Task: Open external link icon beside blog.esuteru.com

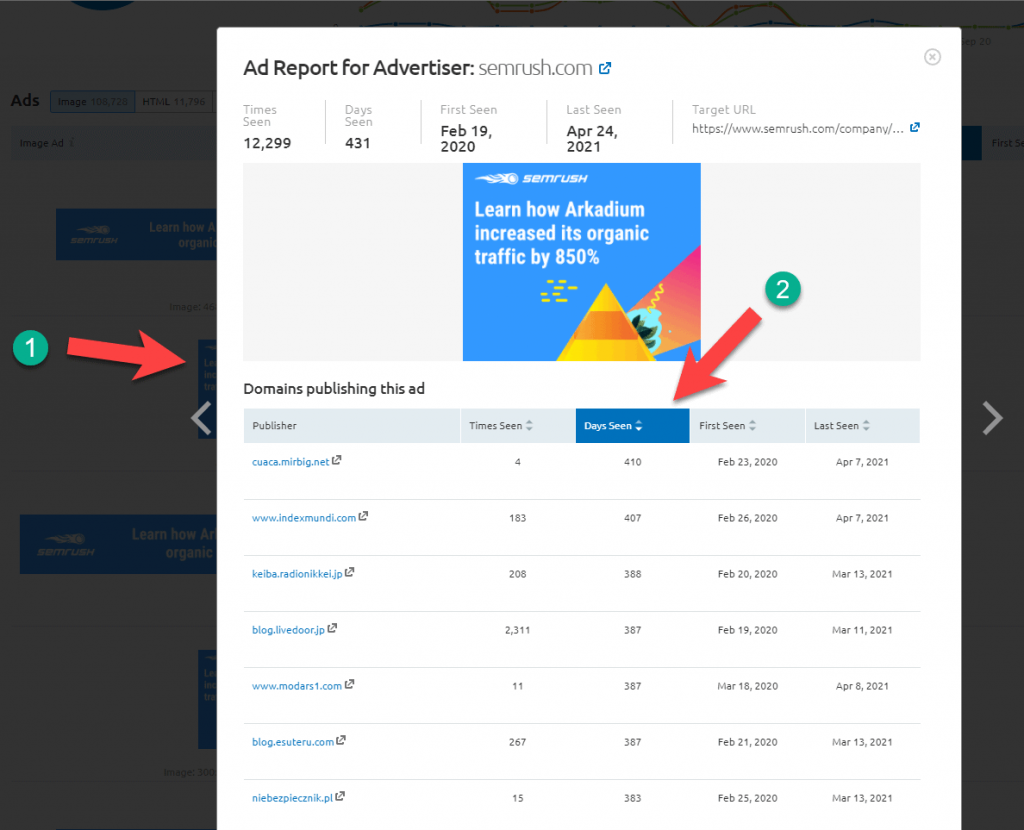Action: (340, 741)
